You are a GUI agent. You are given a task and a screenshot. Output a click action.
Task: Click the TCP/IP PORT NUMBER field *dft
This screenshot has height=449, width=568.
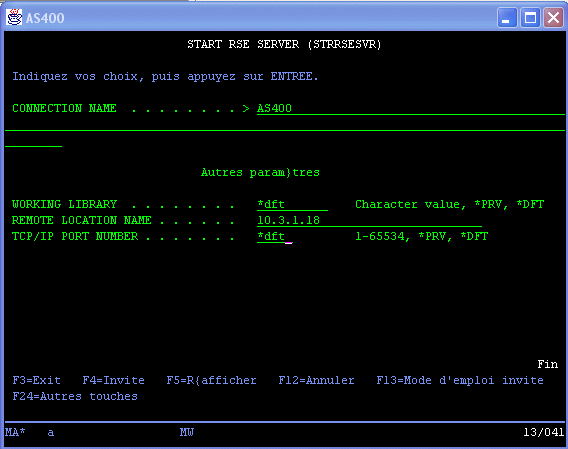[275, 236]
